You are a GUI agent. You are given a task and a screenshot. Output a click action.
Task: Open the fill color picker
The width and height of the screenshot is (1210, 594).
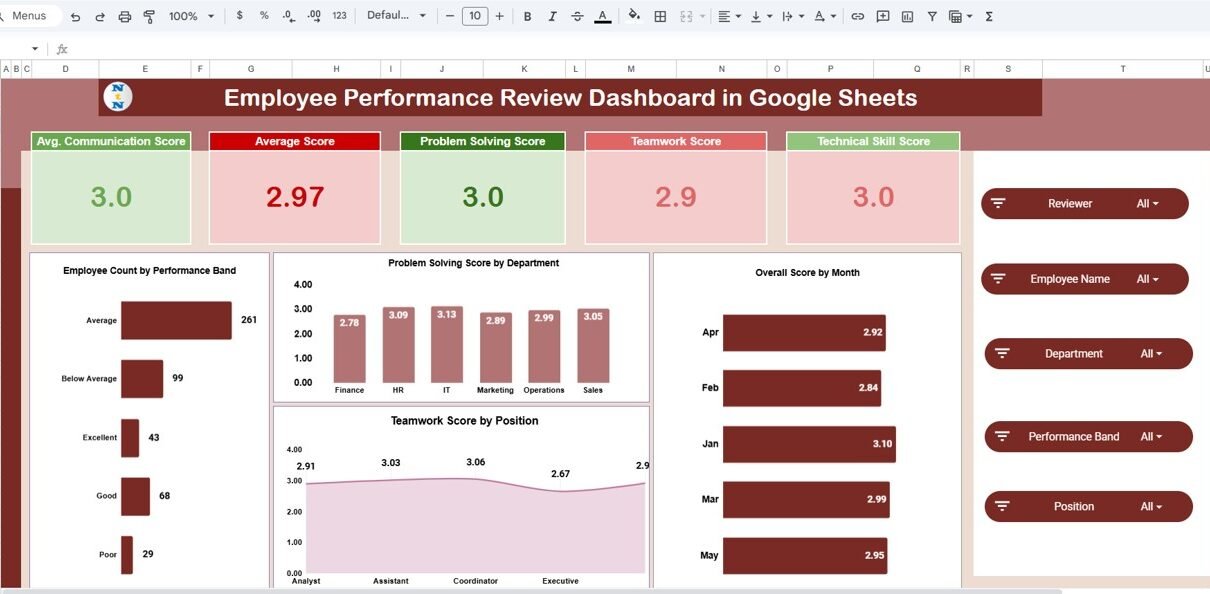[634, 16]
